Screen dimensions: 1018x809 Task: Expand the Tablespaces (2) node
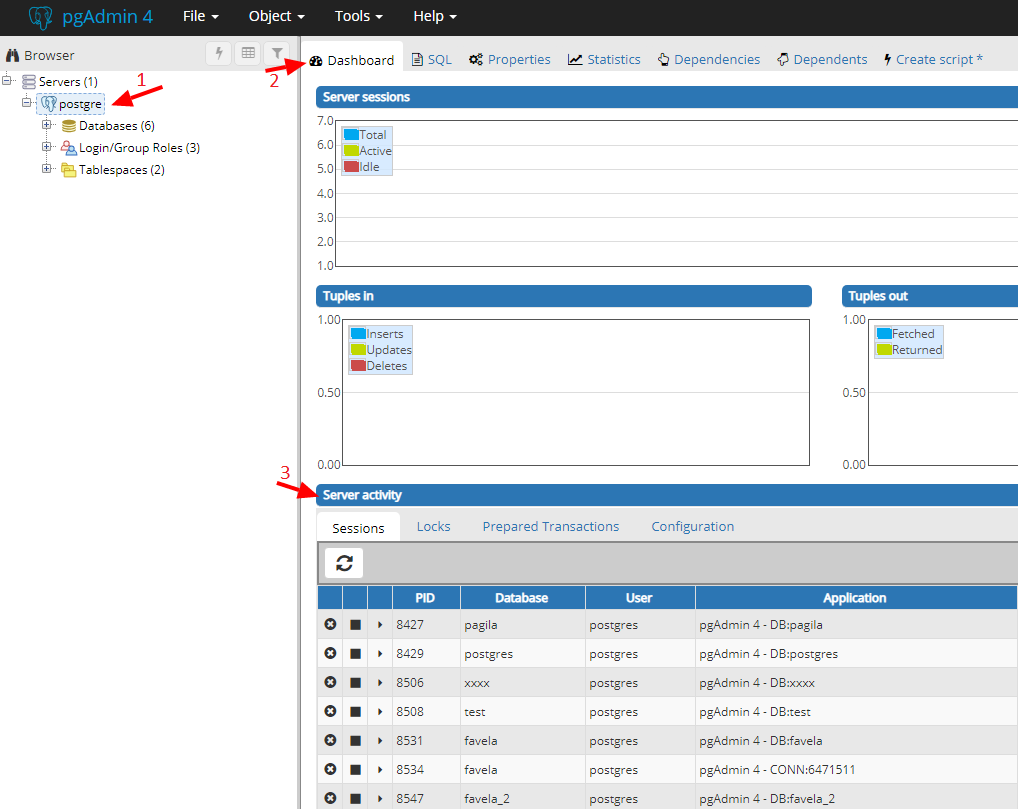[x=47, y=169]
